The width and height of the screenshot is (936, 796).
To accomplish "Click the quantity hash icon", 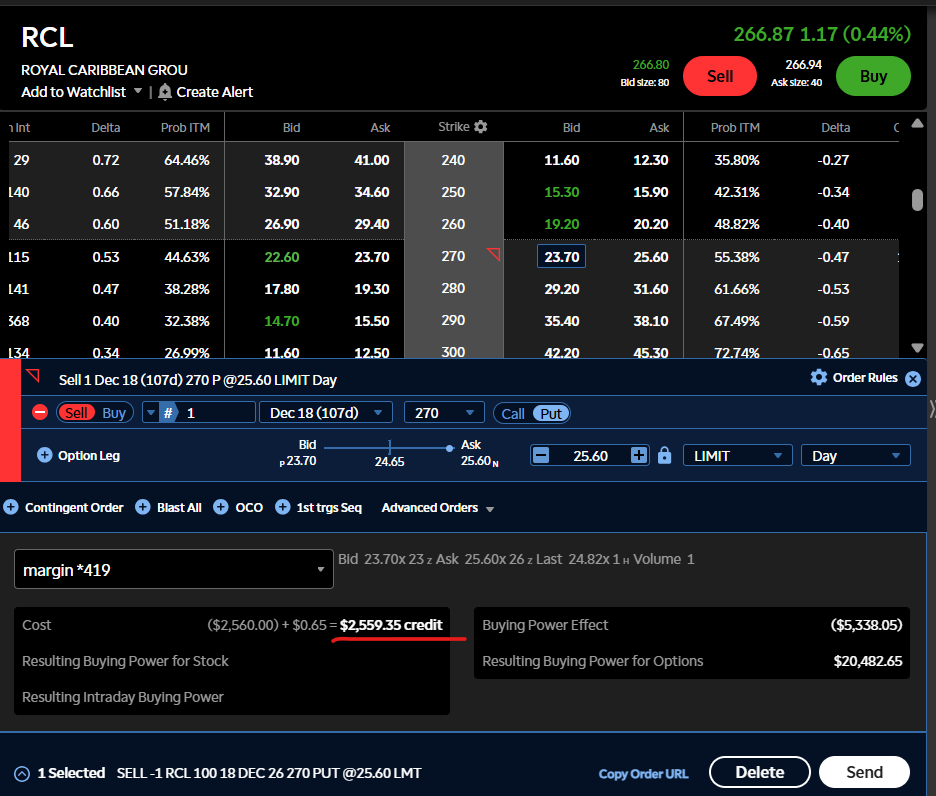I will [169, 413].
